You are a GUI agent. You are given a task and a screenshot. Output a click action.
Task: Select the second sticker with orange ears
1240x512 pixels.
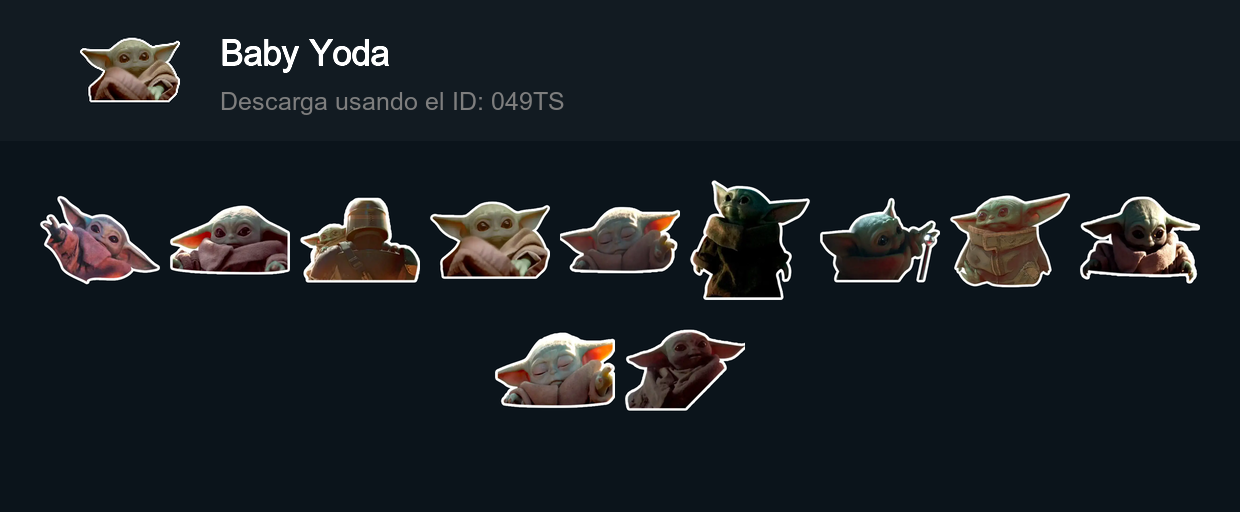[x=230, y=239]
